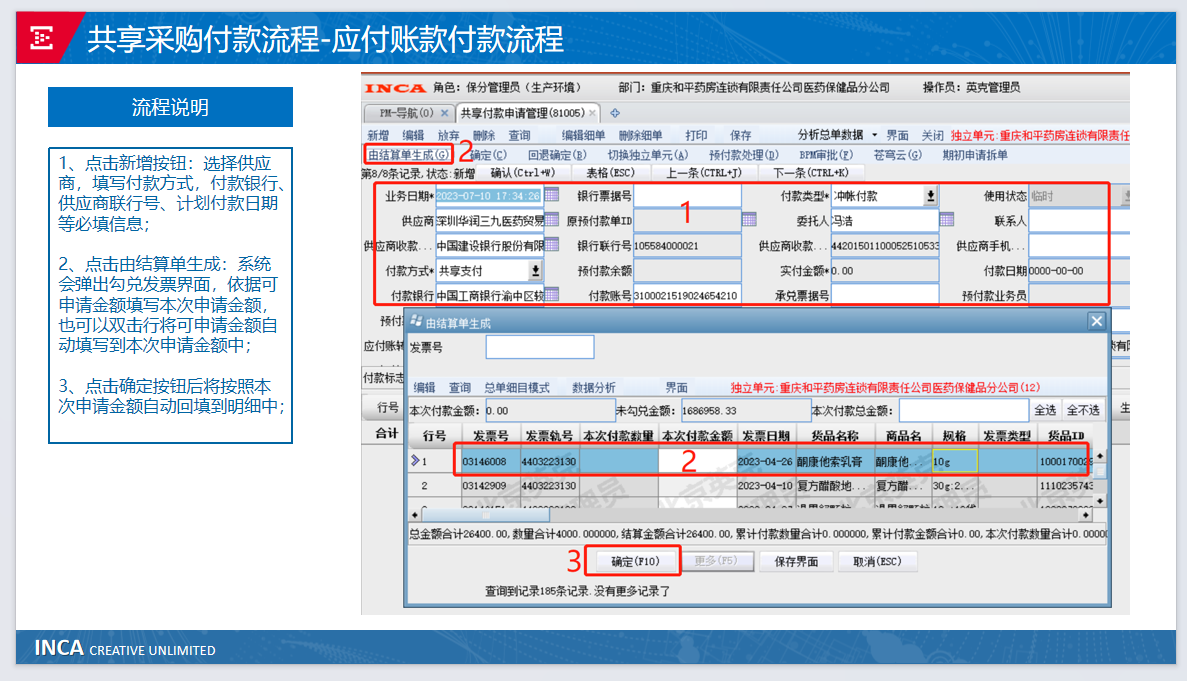Go to next record 下一条(CTRL+K)

pos(812,173)
